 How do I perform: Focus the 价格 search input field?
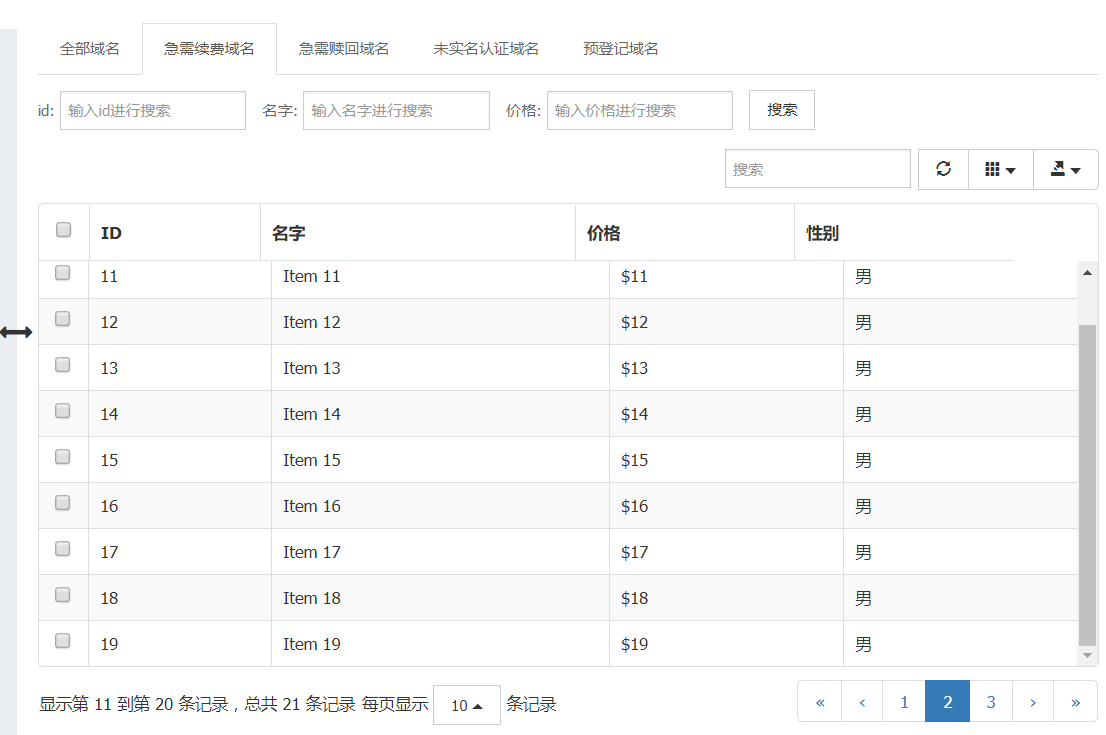640,110
